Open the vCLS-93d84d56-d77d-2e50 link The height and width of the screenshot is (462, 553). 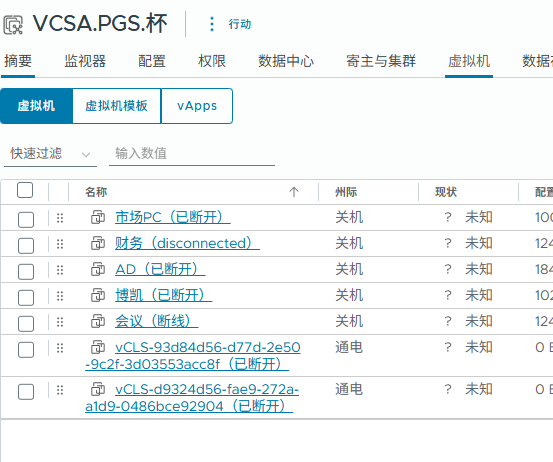point(193,356)
